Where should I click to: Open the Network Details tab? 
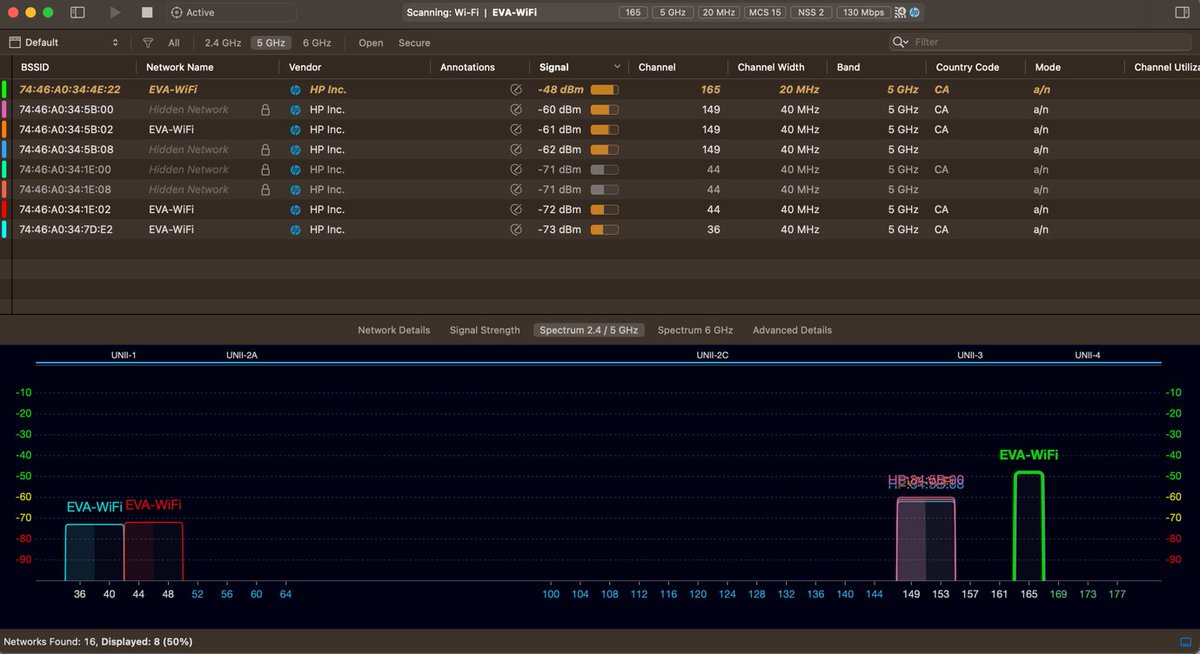394,330
